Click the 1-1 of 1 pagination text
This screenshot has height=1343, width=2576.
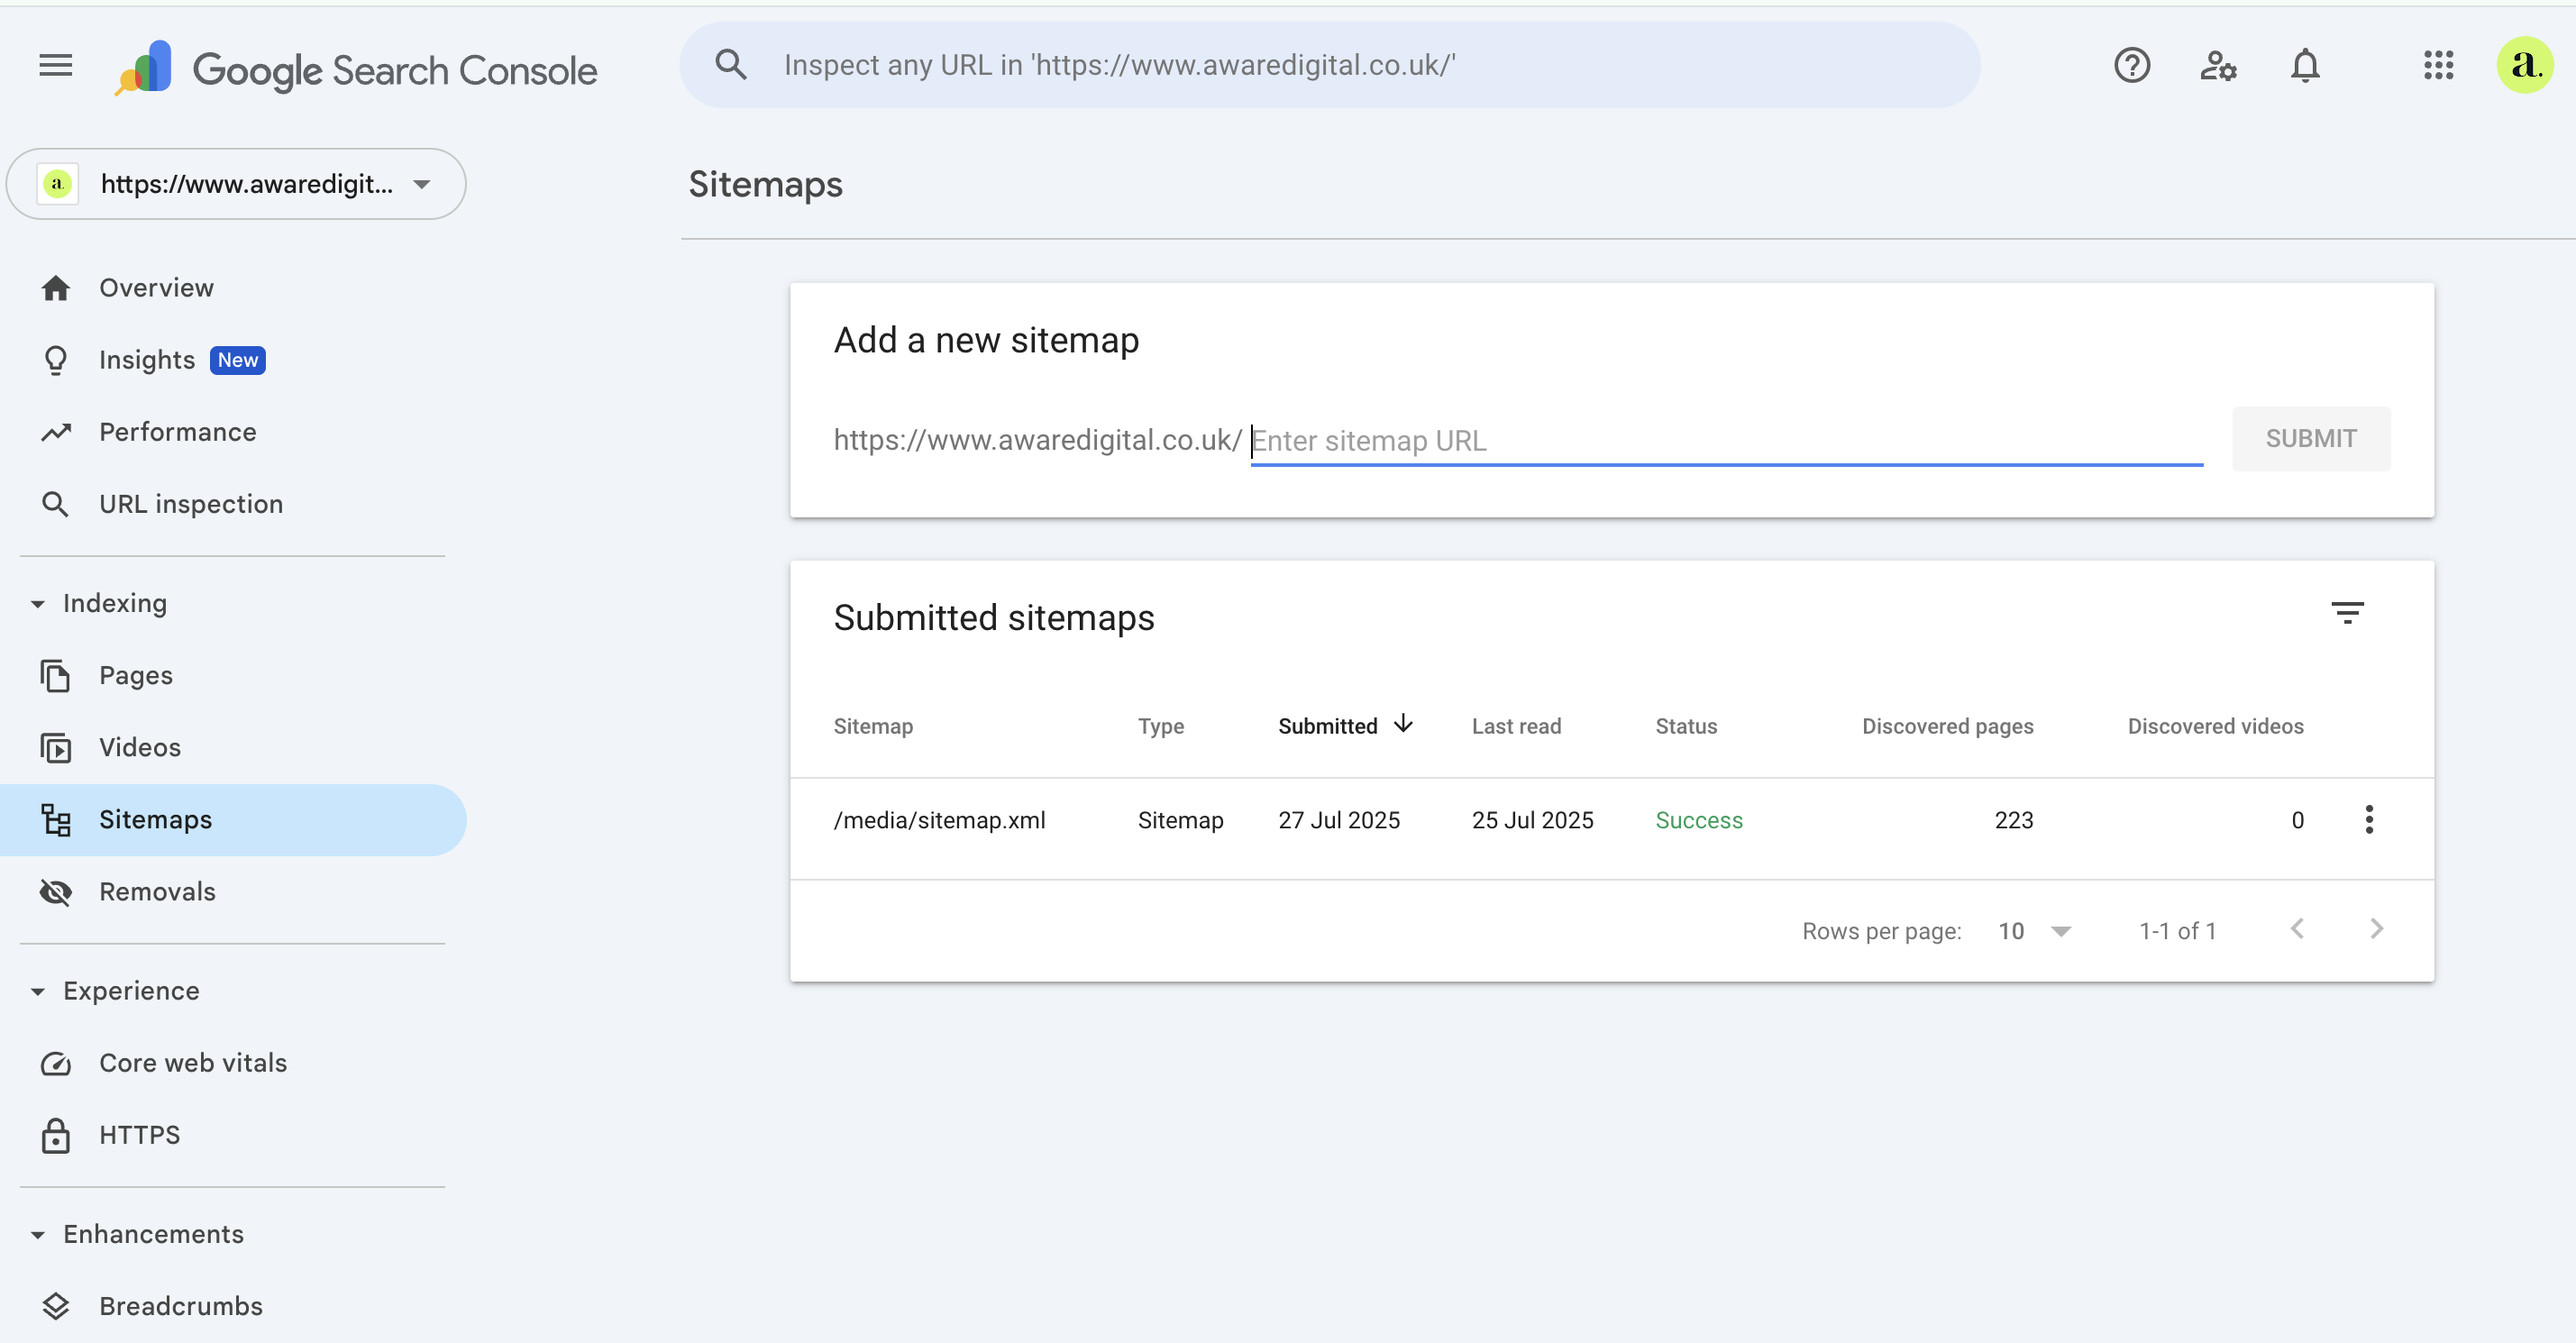point(2177,932)
